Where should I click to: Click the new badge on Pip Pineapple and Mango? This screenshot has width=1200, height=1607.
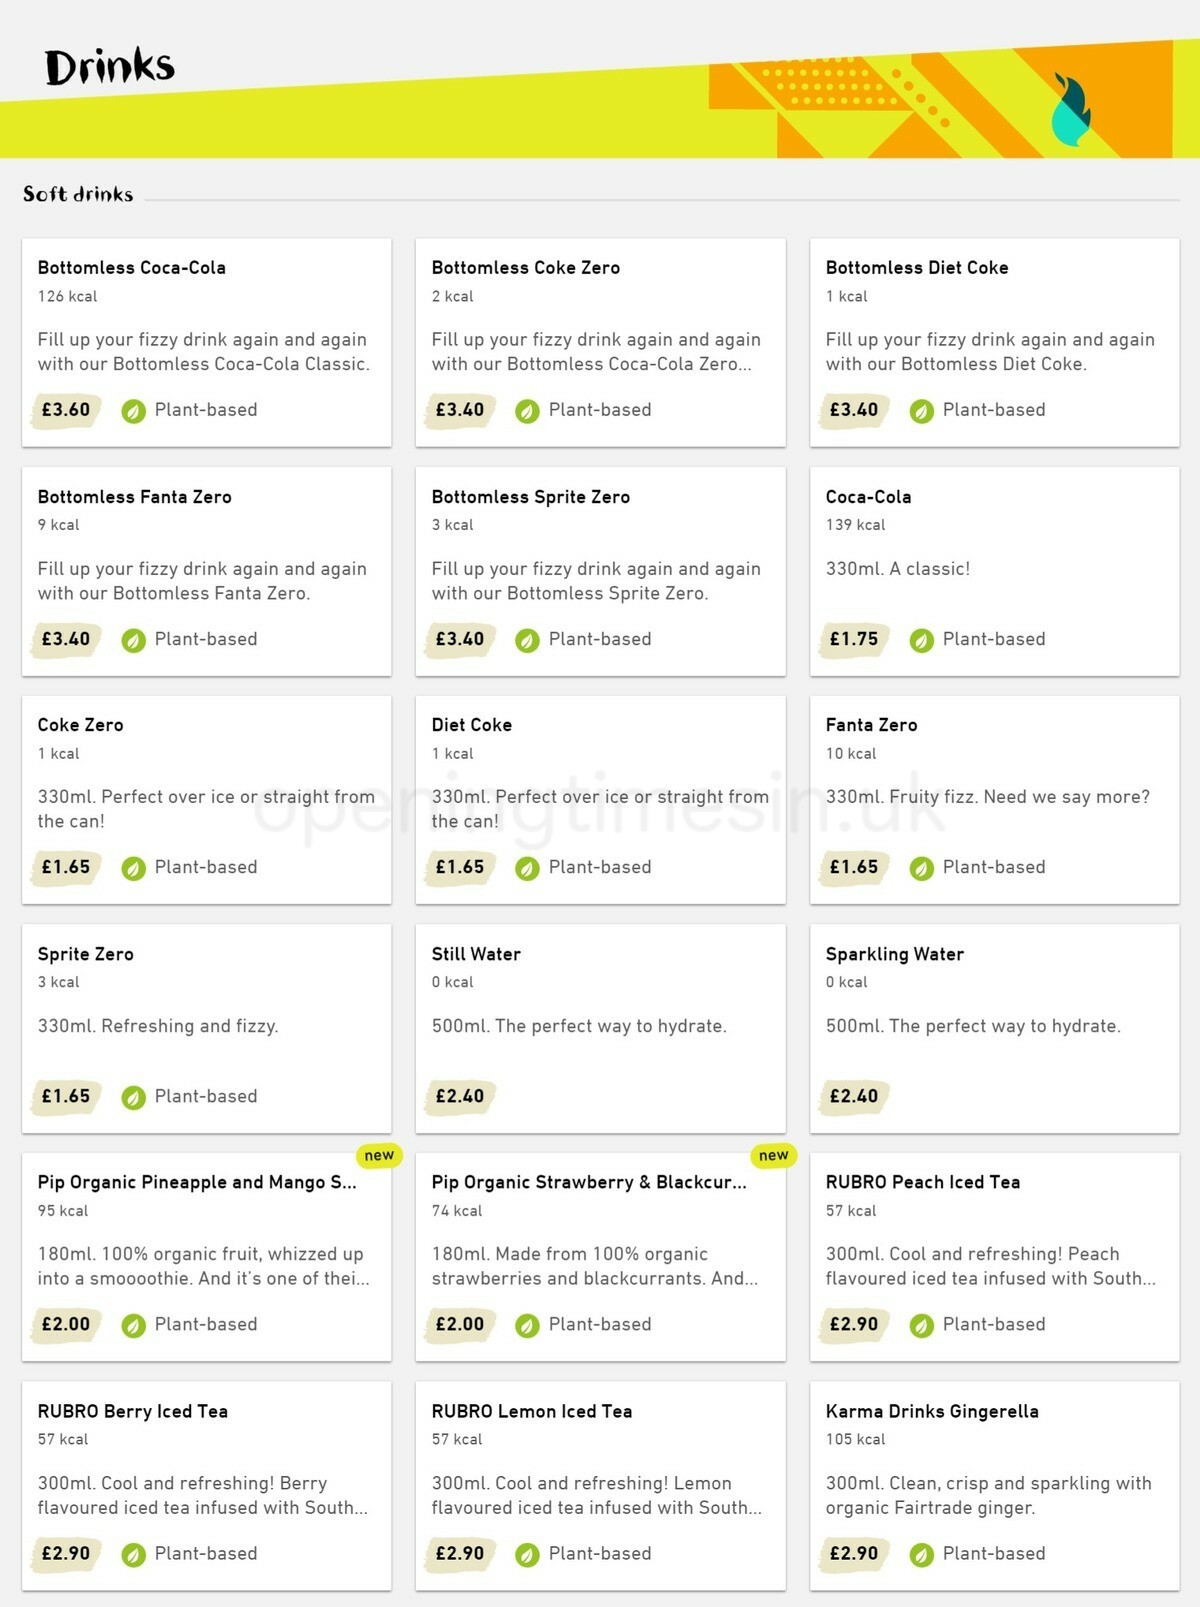pyautogui.click(x=379, y=1156)
